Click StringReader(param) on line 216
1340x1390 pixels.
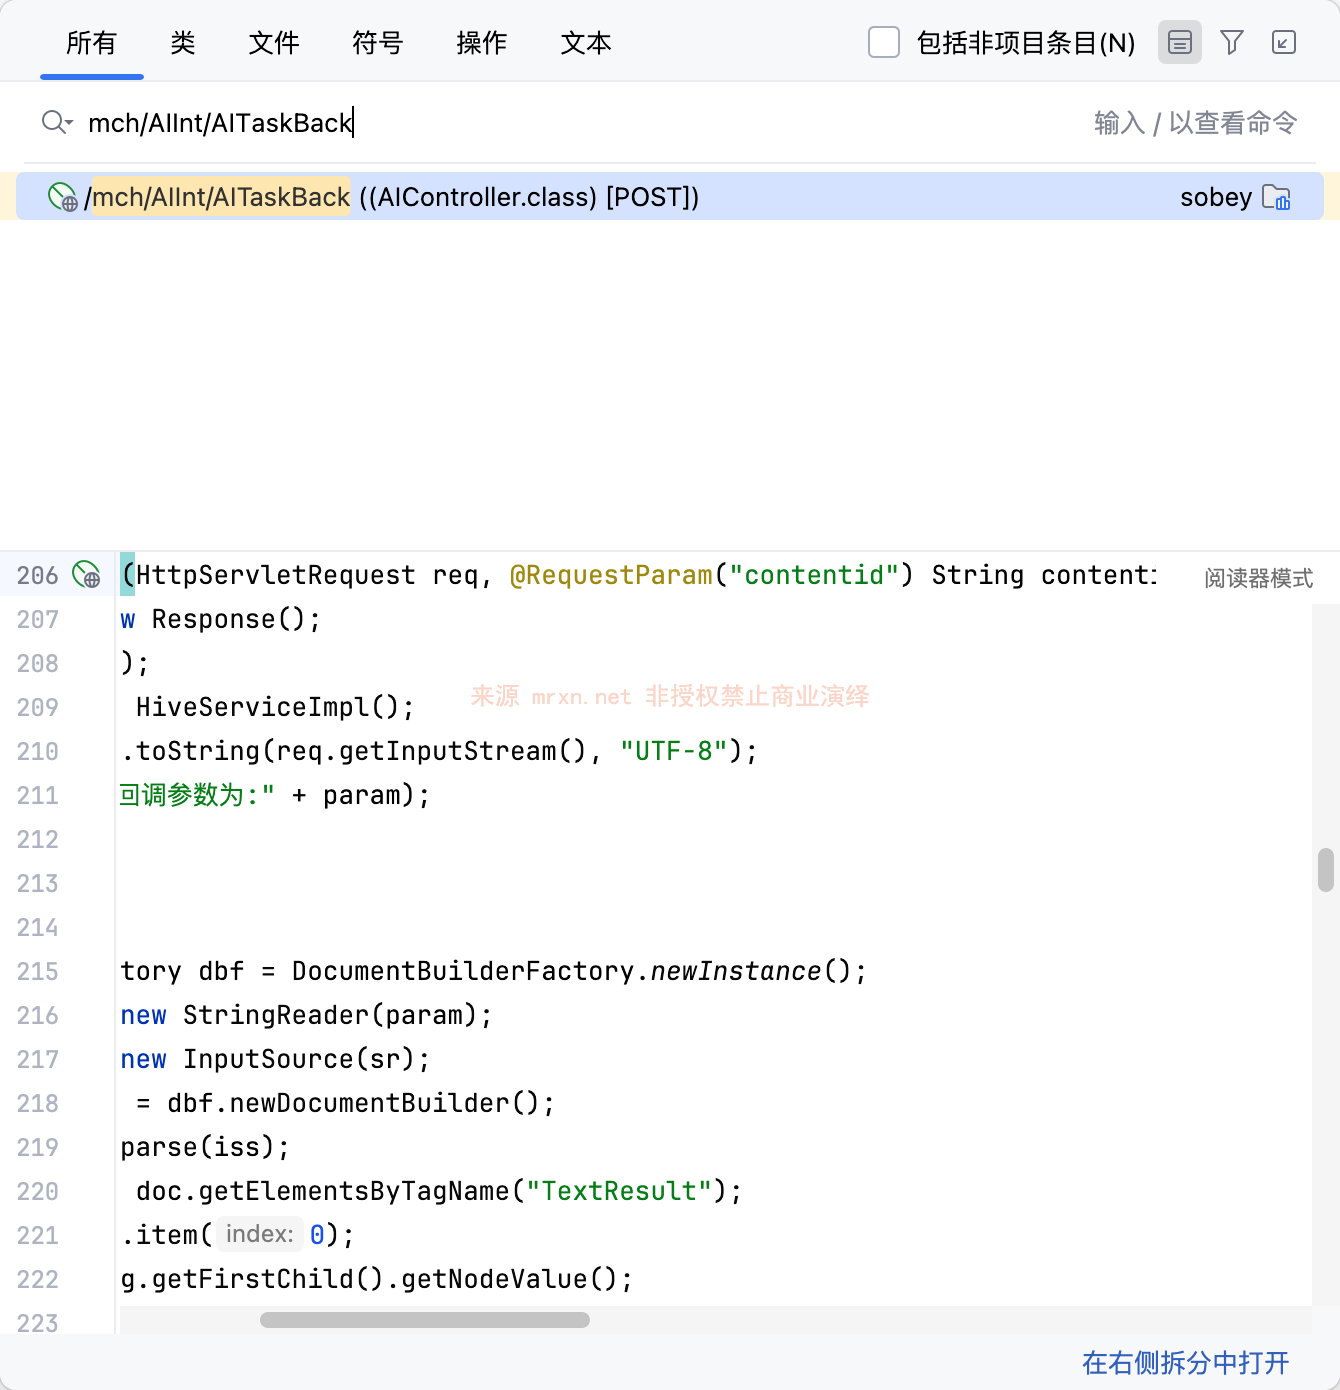[x=330, y=1015]
